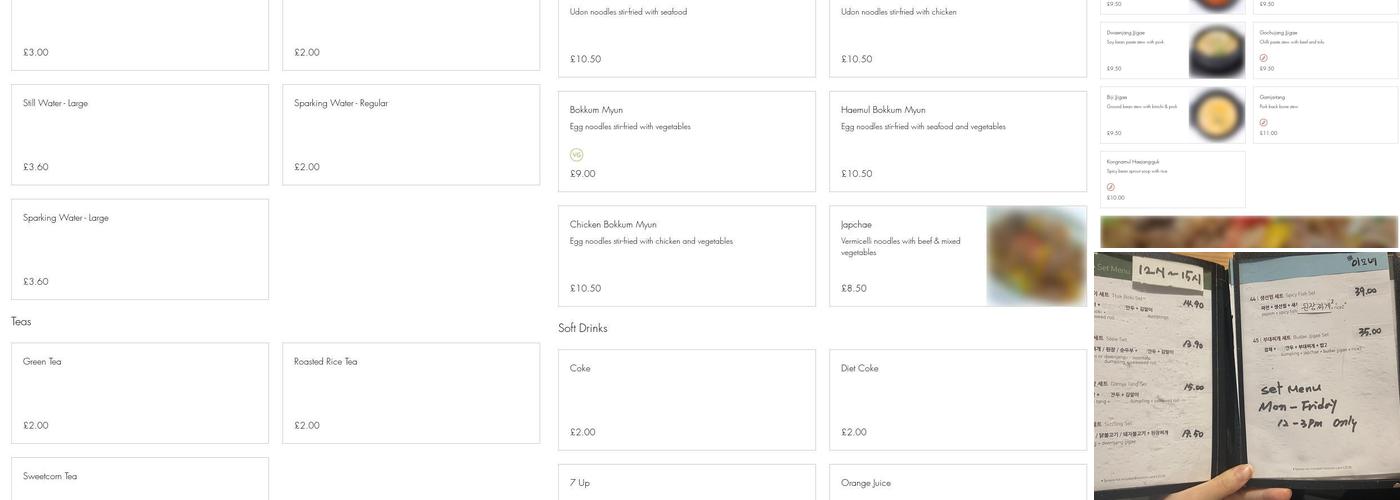This screenshot has width=1400, height=500.
Task: Select the Chicken Bokkum Myun dish
Action: [x=686, y=256]
